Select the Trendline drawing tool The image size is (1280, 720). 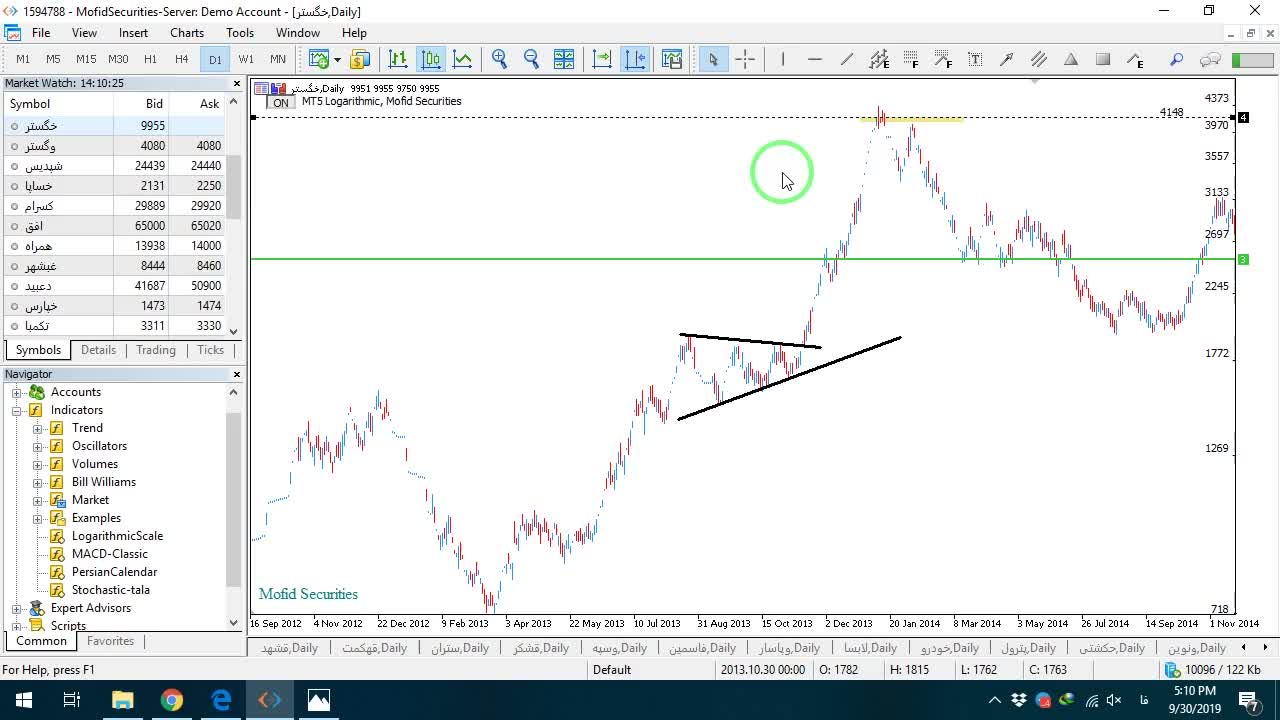click(x=847, y=59)
